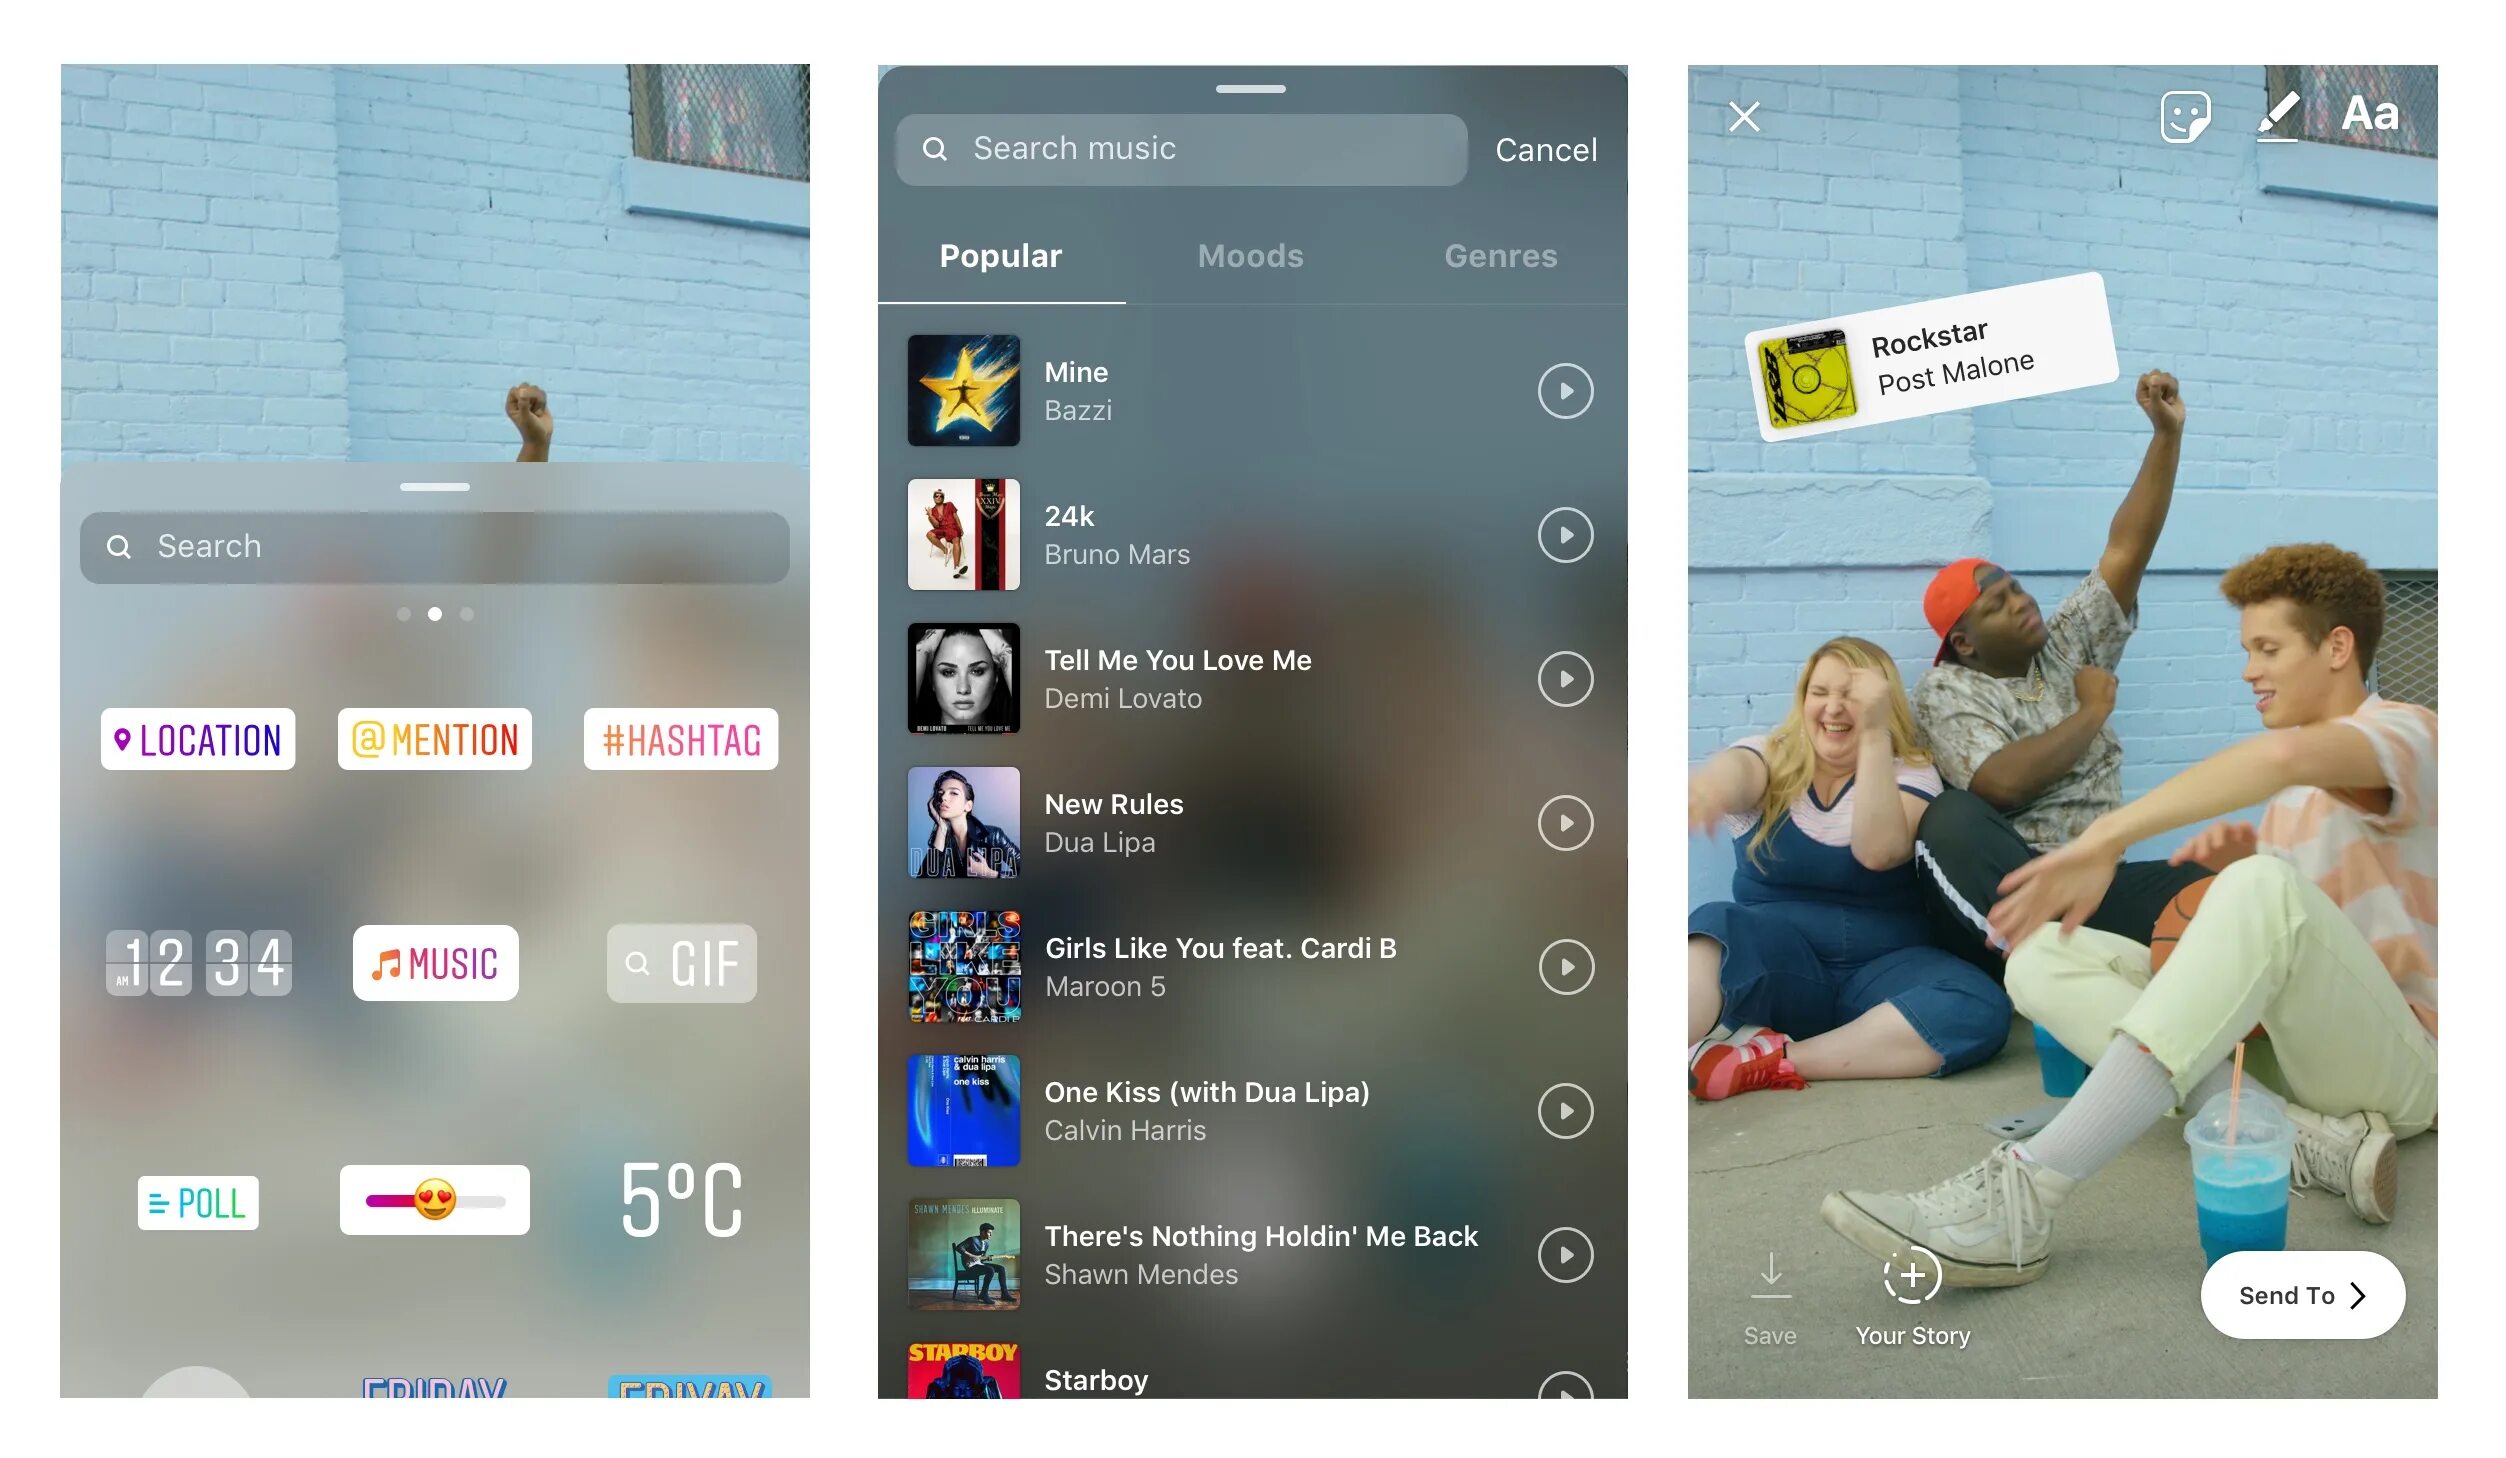Viewport: 2506px width, 1458px height.
Task: Click the face sticker picker icon
Action: point(2185,115)
